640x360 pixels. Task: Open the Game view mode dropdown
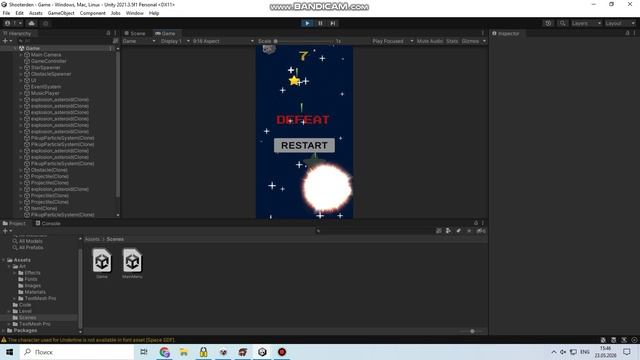(x=139, y=41)
